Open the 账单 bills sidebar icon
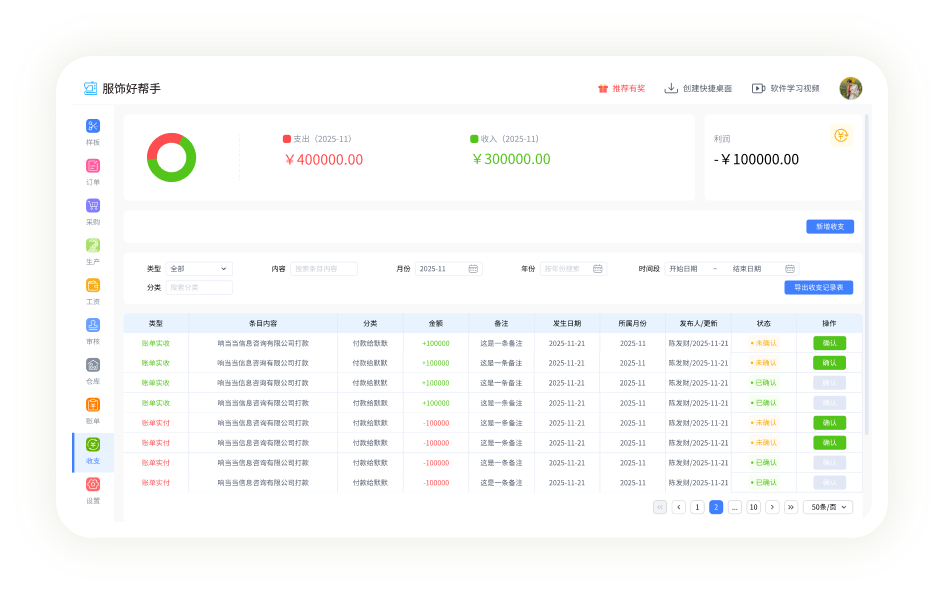 point(93,405)
